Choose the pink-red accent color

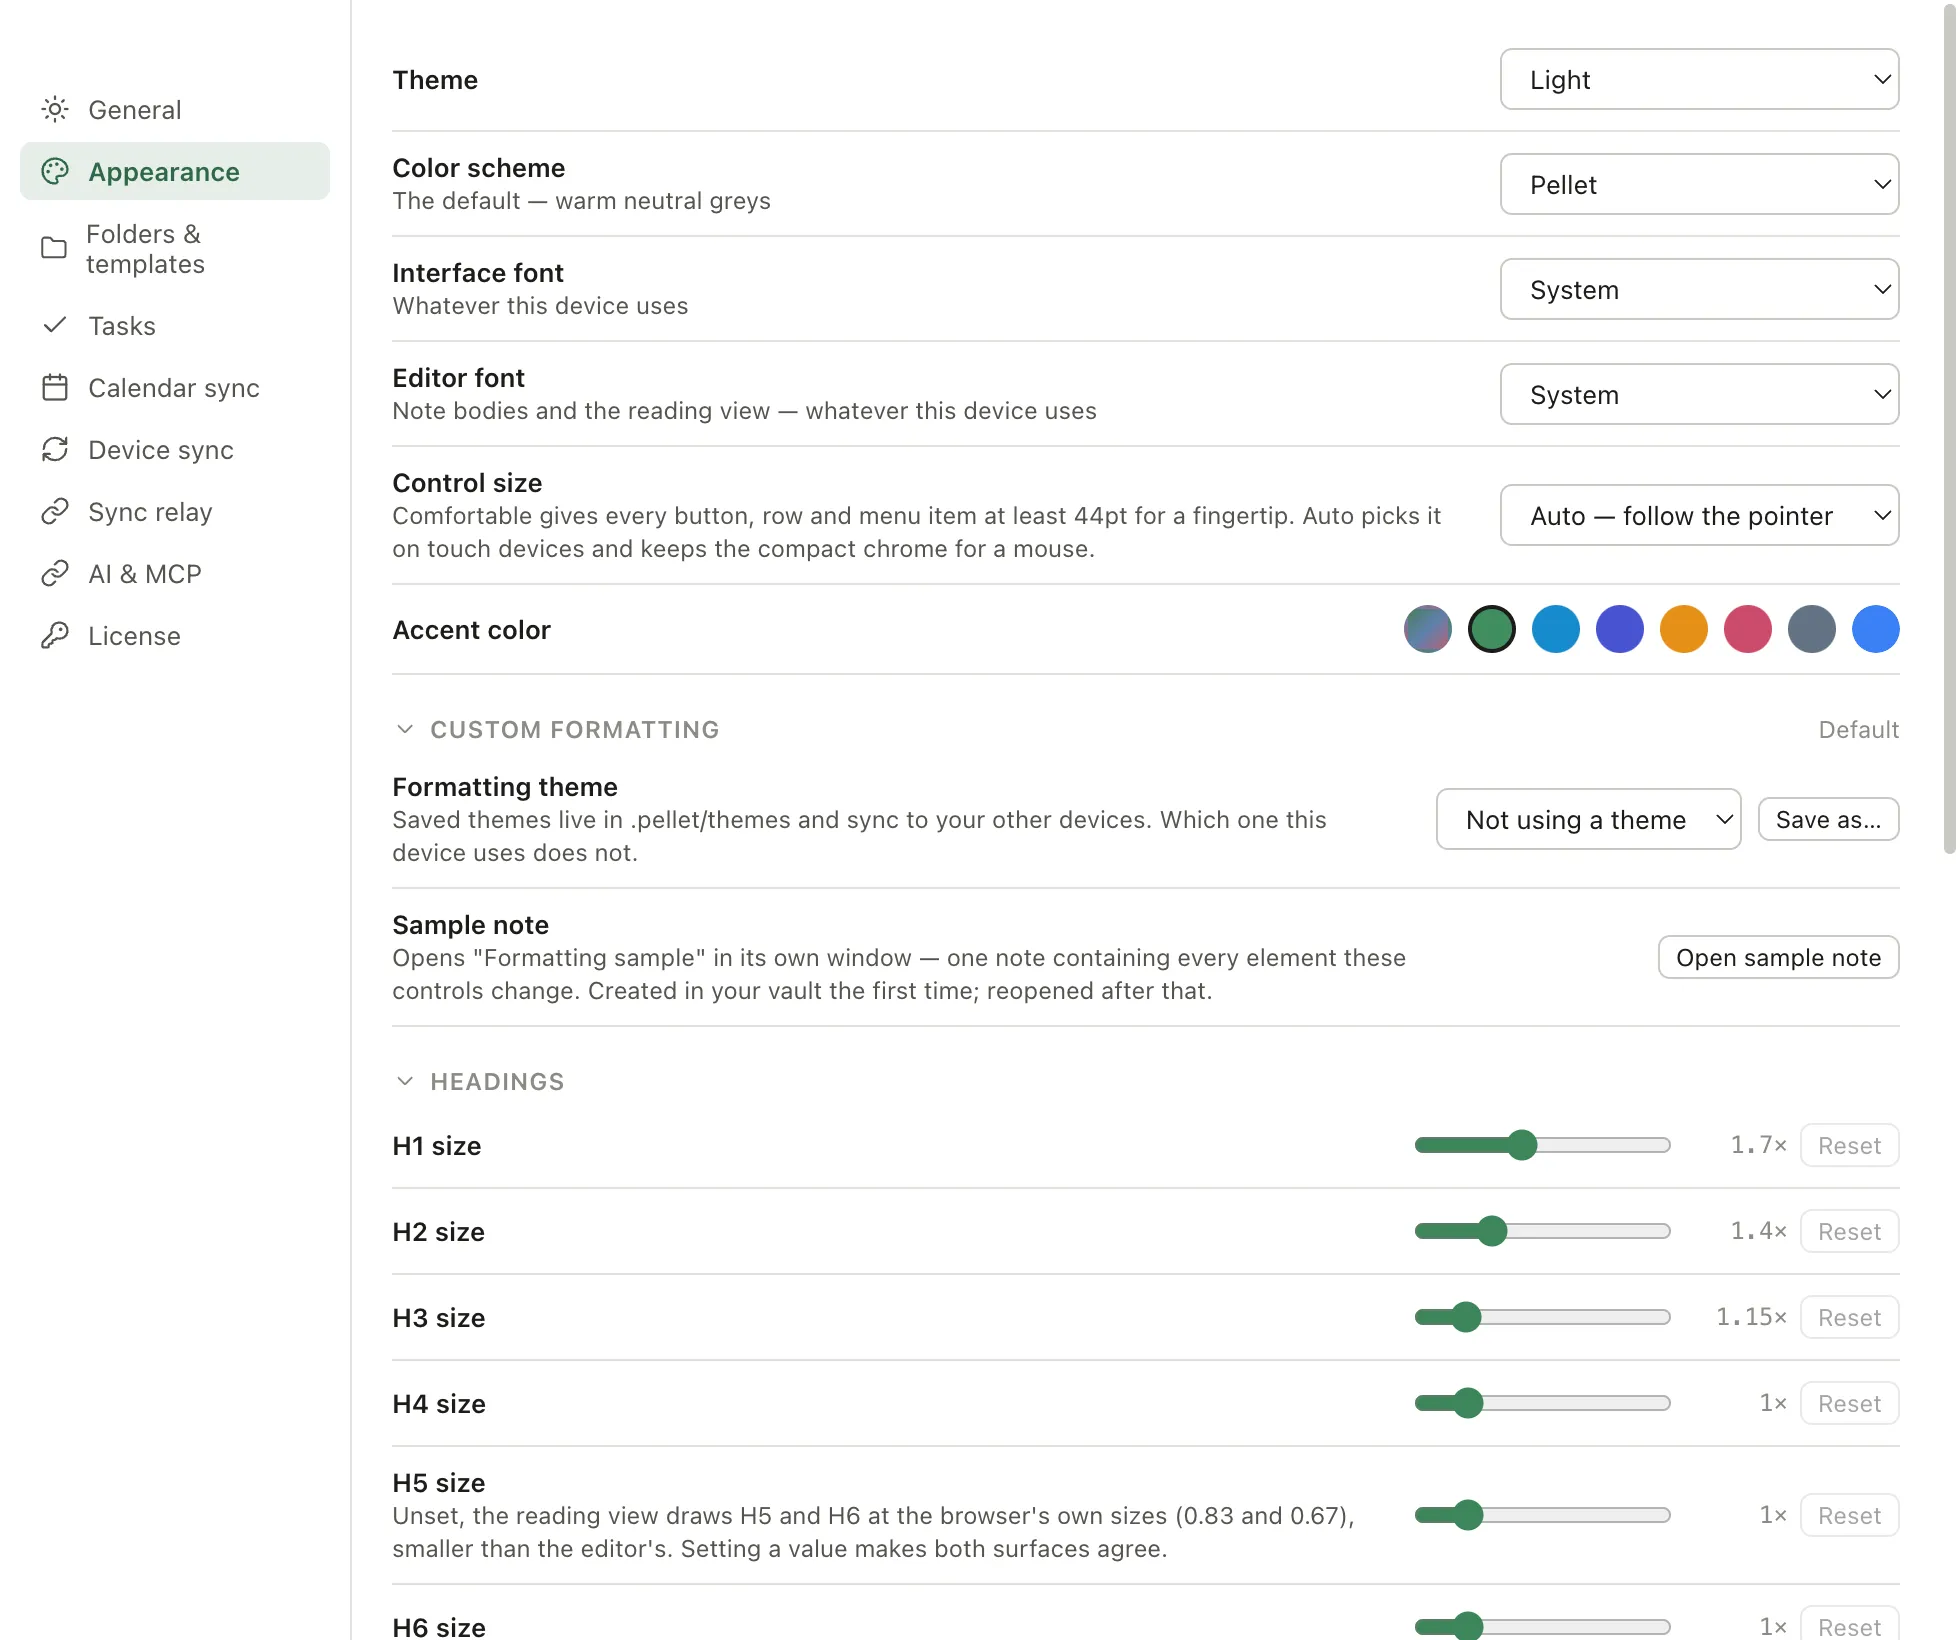[x=1748, y=630]
